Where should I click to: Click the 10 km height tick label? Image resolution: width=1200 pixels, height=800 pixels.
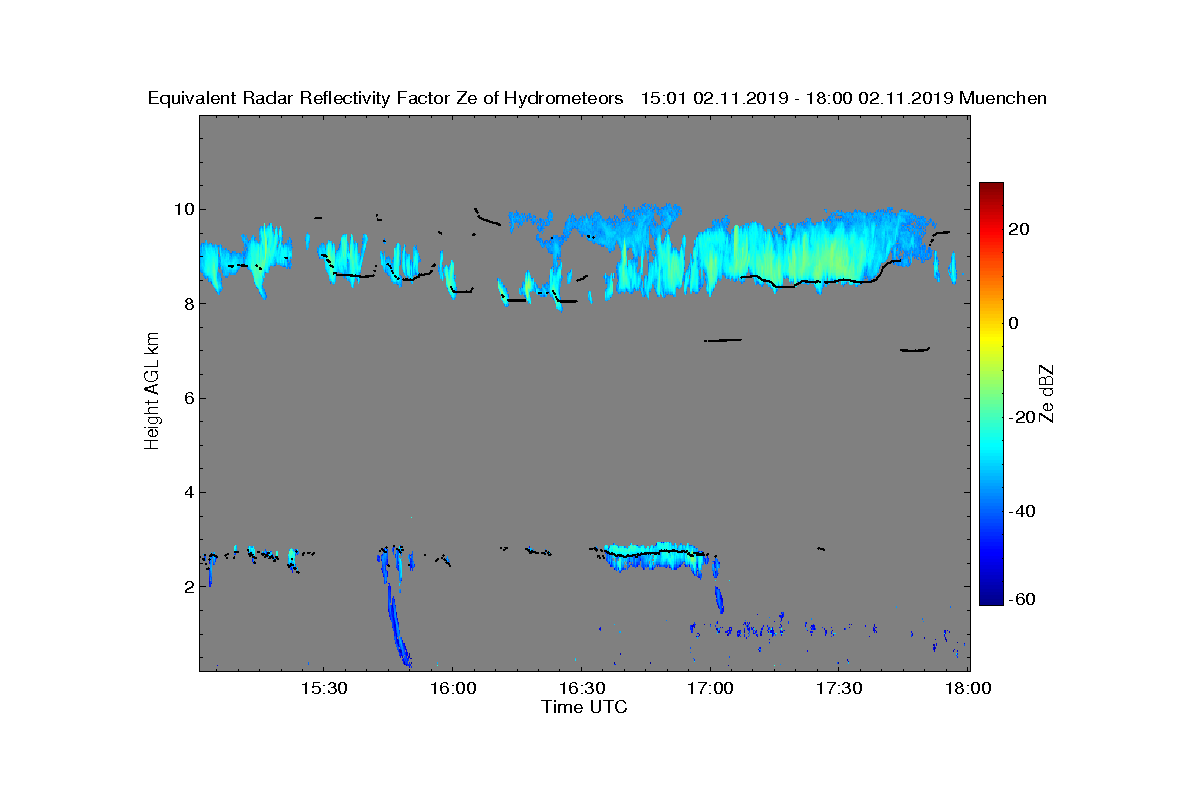click(x=184, y=209)
